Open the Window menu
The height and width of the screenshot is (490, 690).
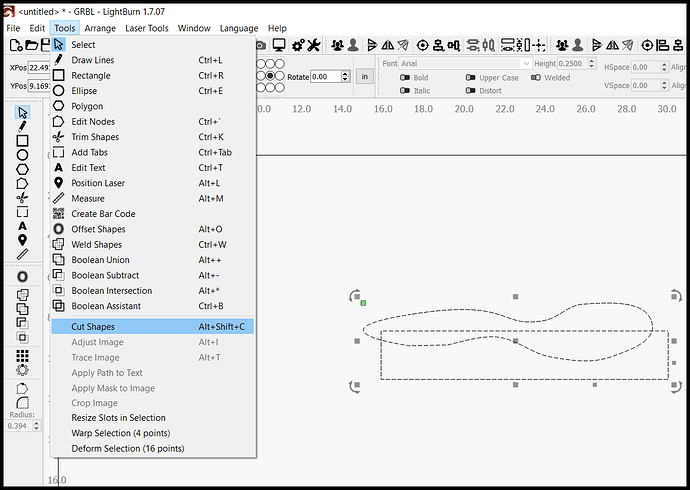[194, 28]
